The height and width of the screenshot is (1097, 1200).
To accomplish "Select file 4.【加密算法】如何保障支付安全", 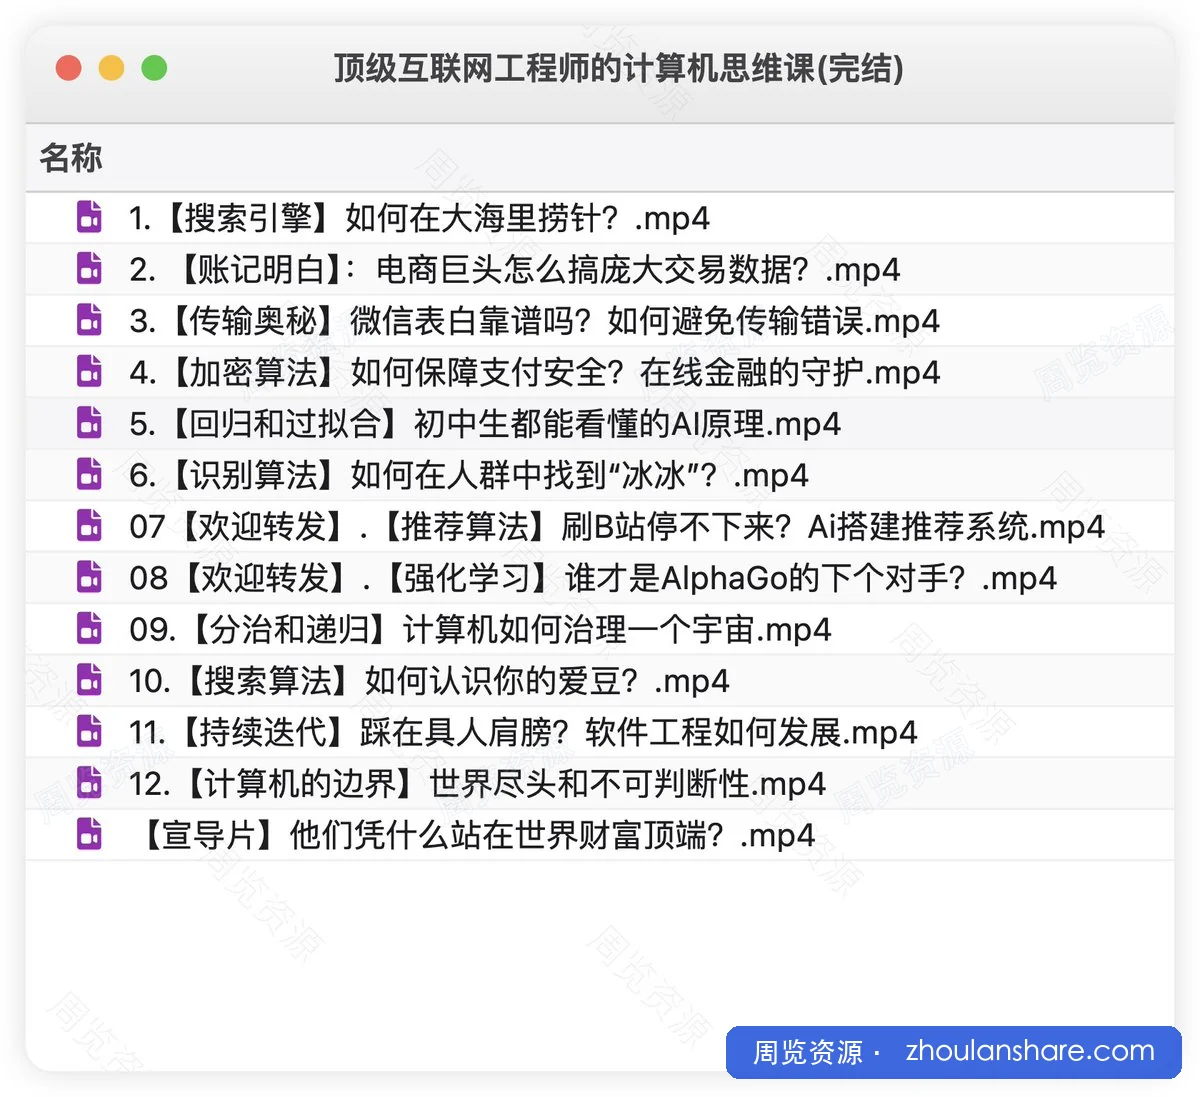I will point(600,371).
